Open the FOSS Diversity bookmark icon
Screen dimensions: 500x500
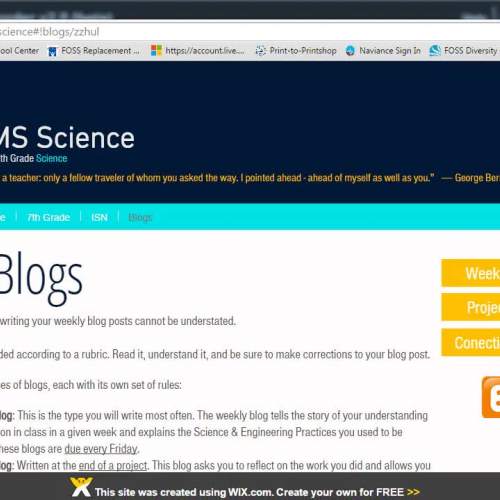click(435, 51)
